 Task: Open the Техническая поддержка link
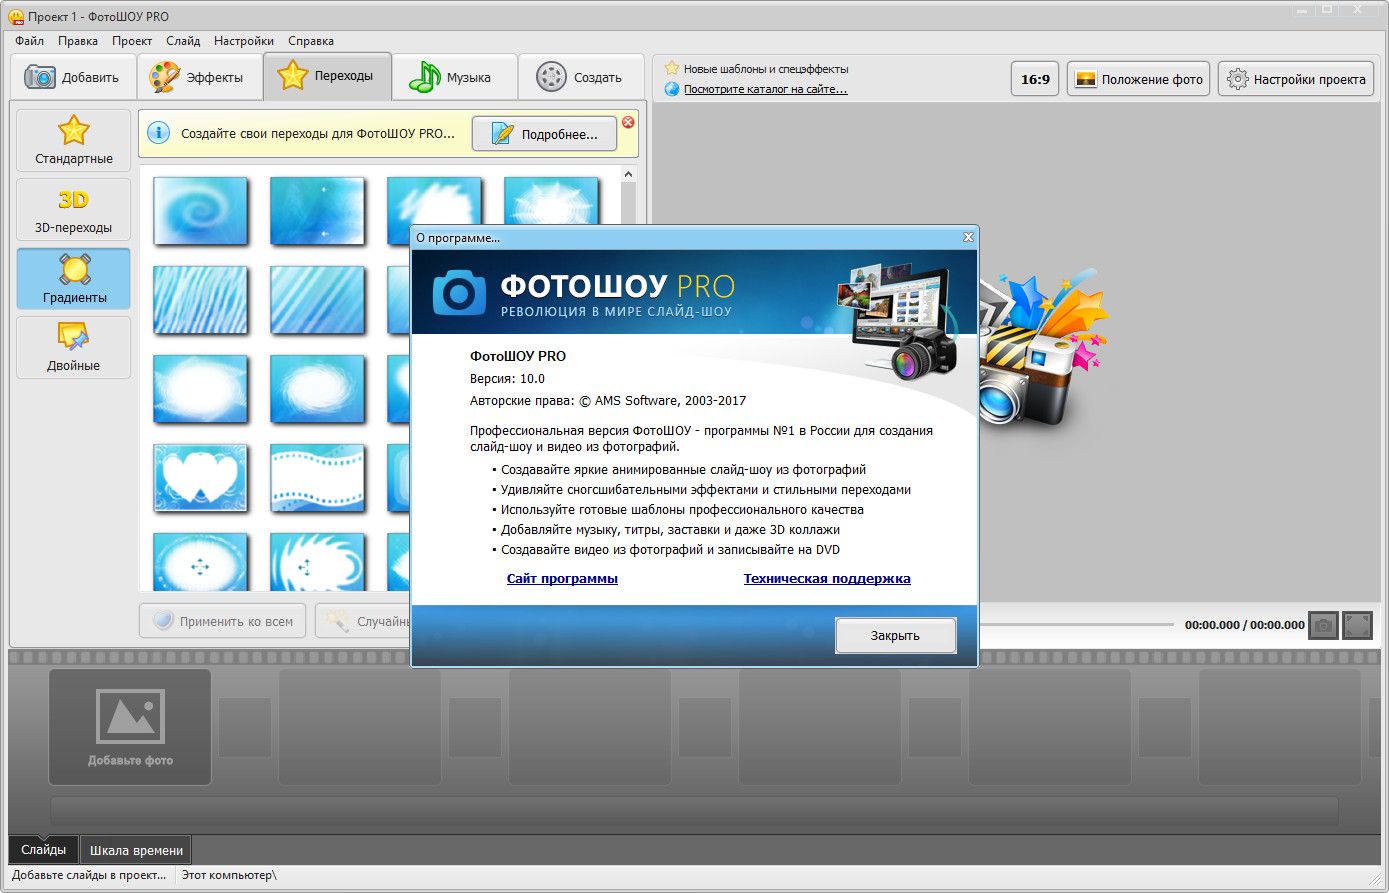tap(827, 578)
